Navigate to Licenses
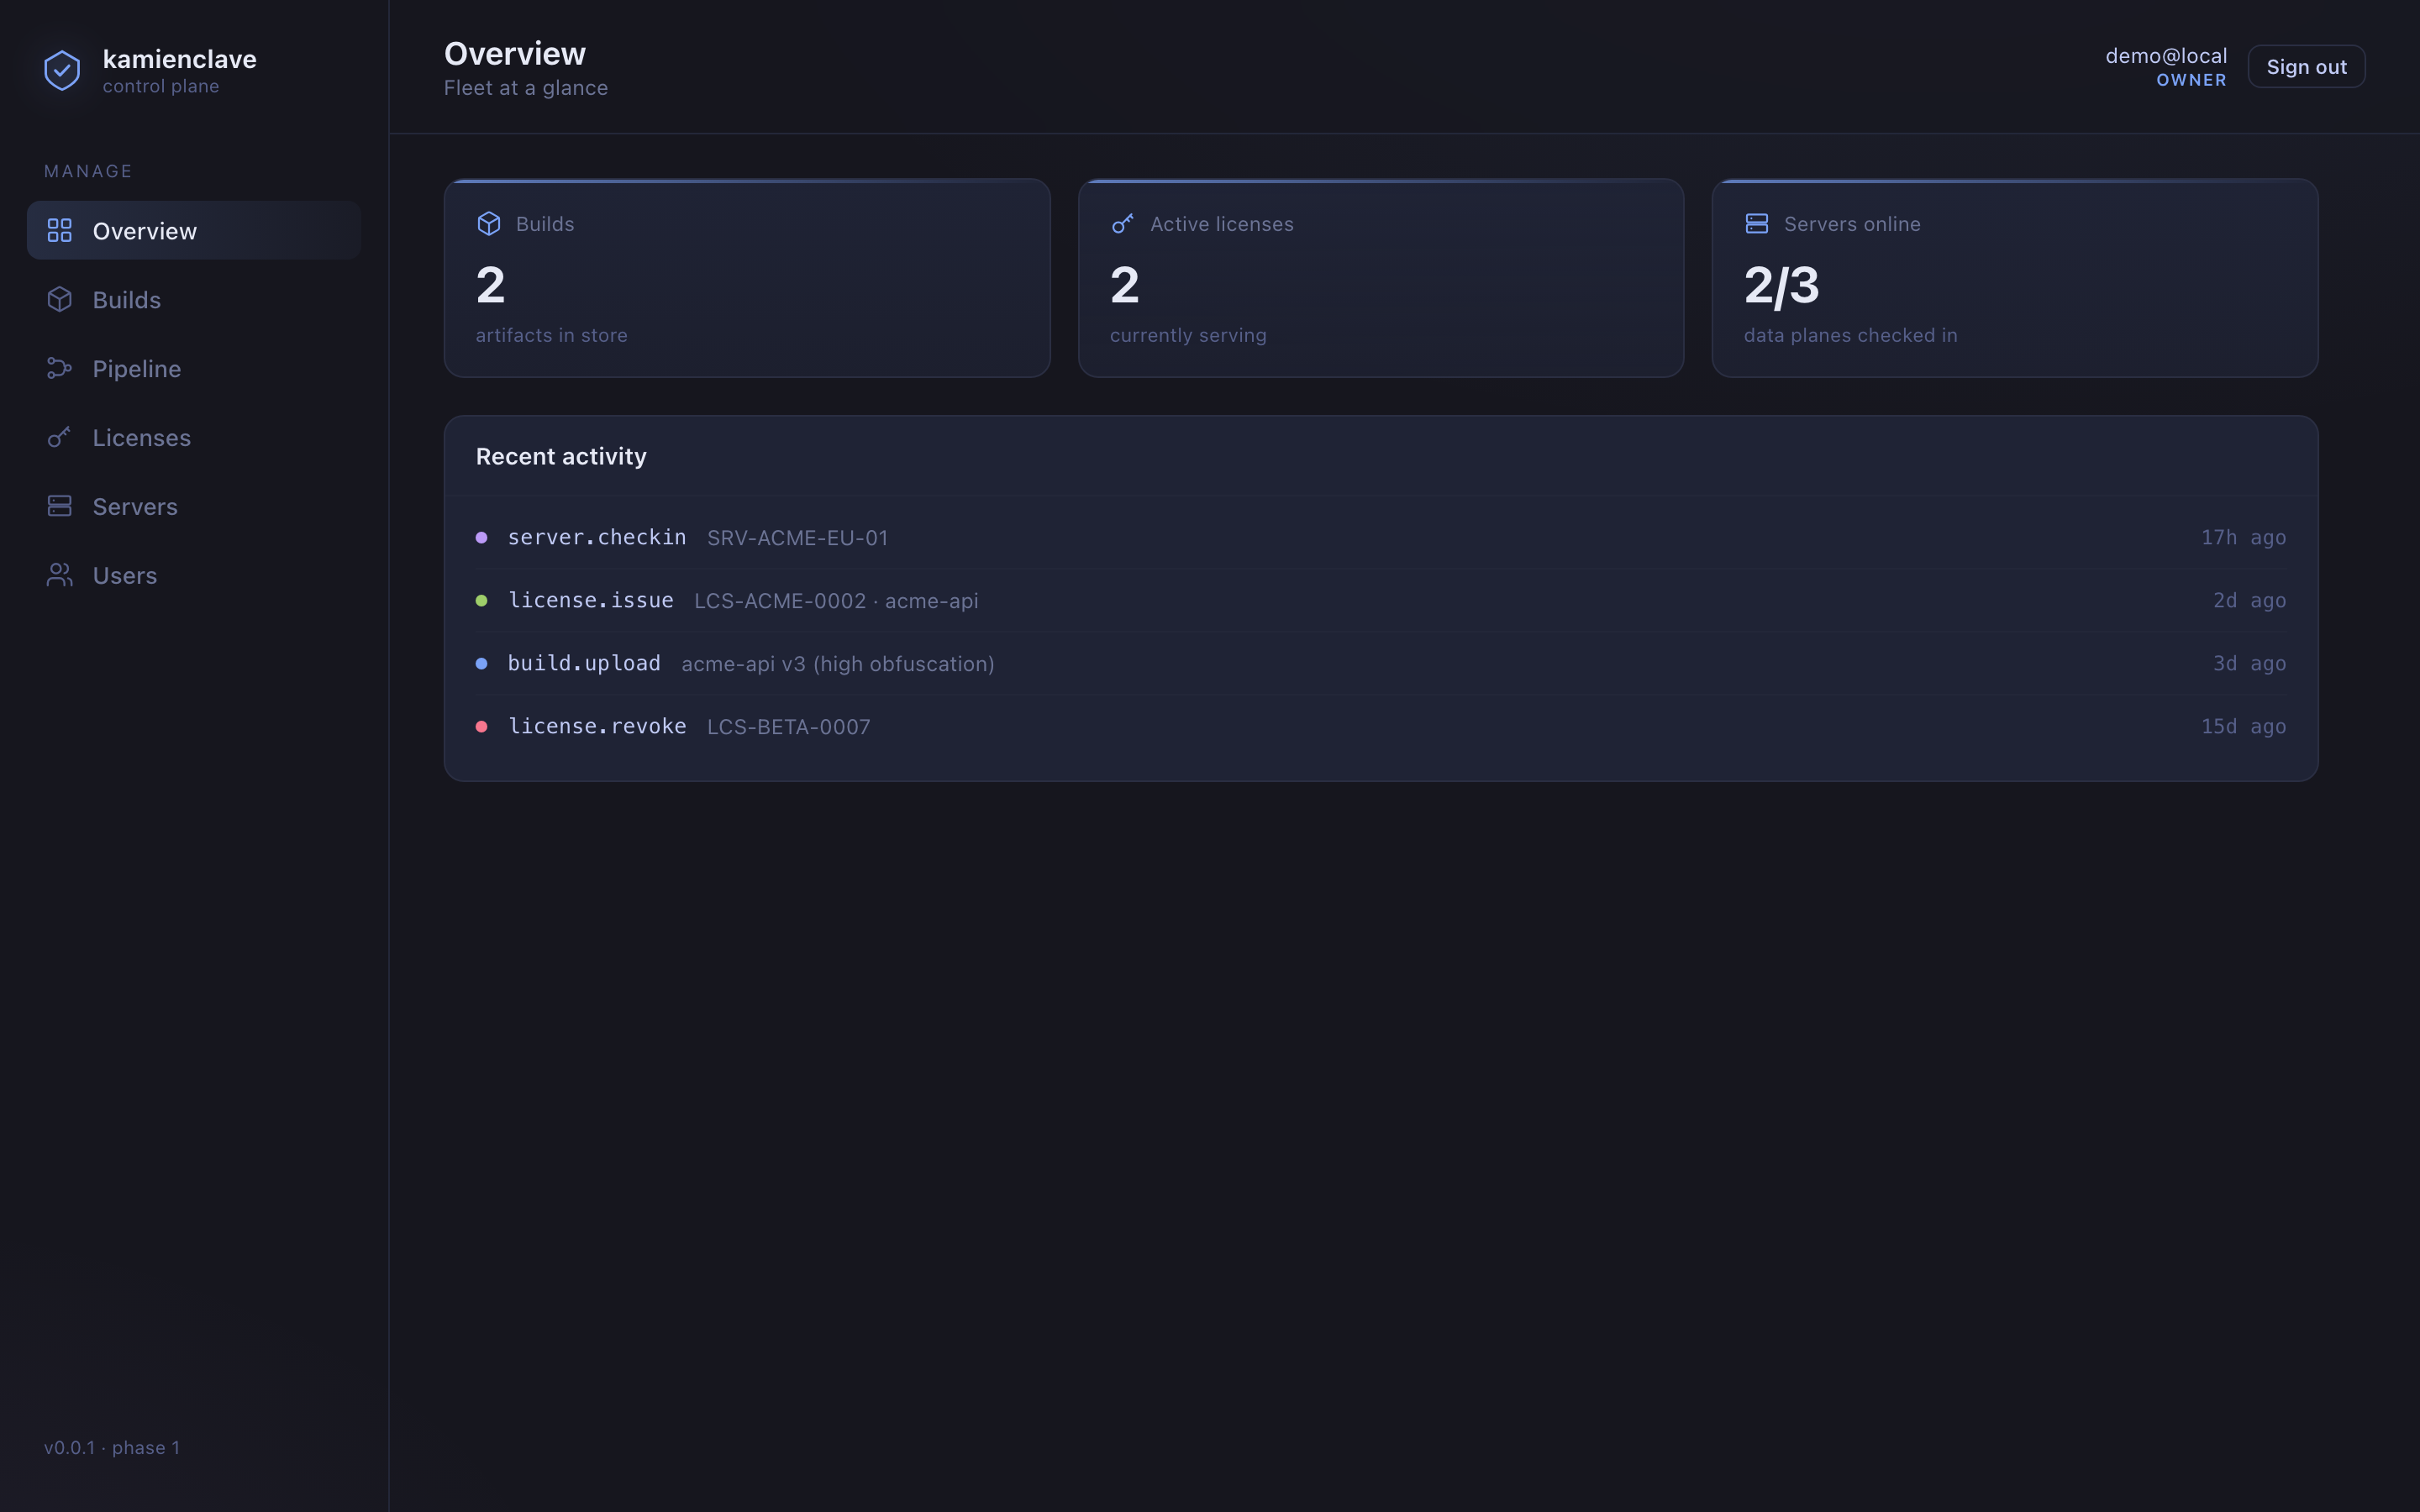The image size is (2420, 1512). click(x=194, y=437)
